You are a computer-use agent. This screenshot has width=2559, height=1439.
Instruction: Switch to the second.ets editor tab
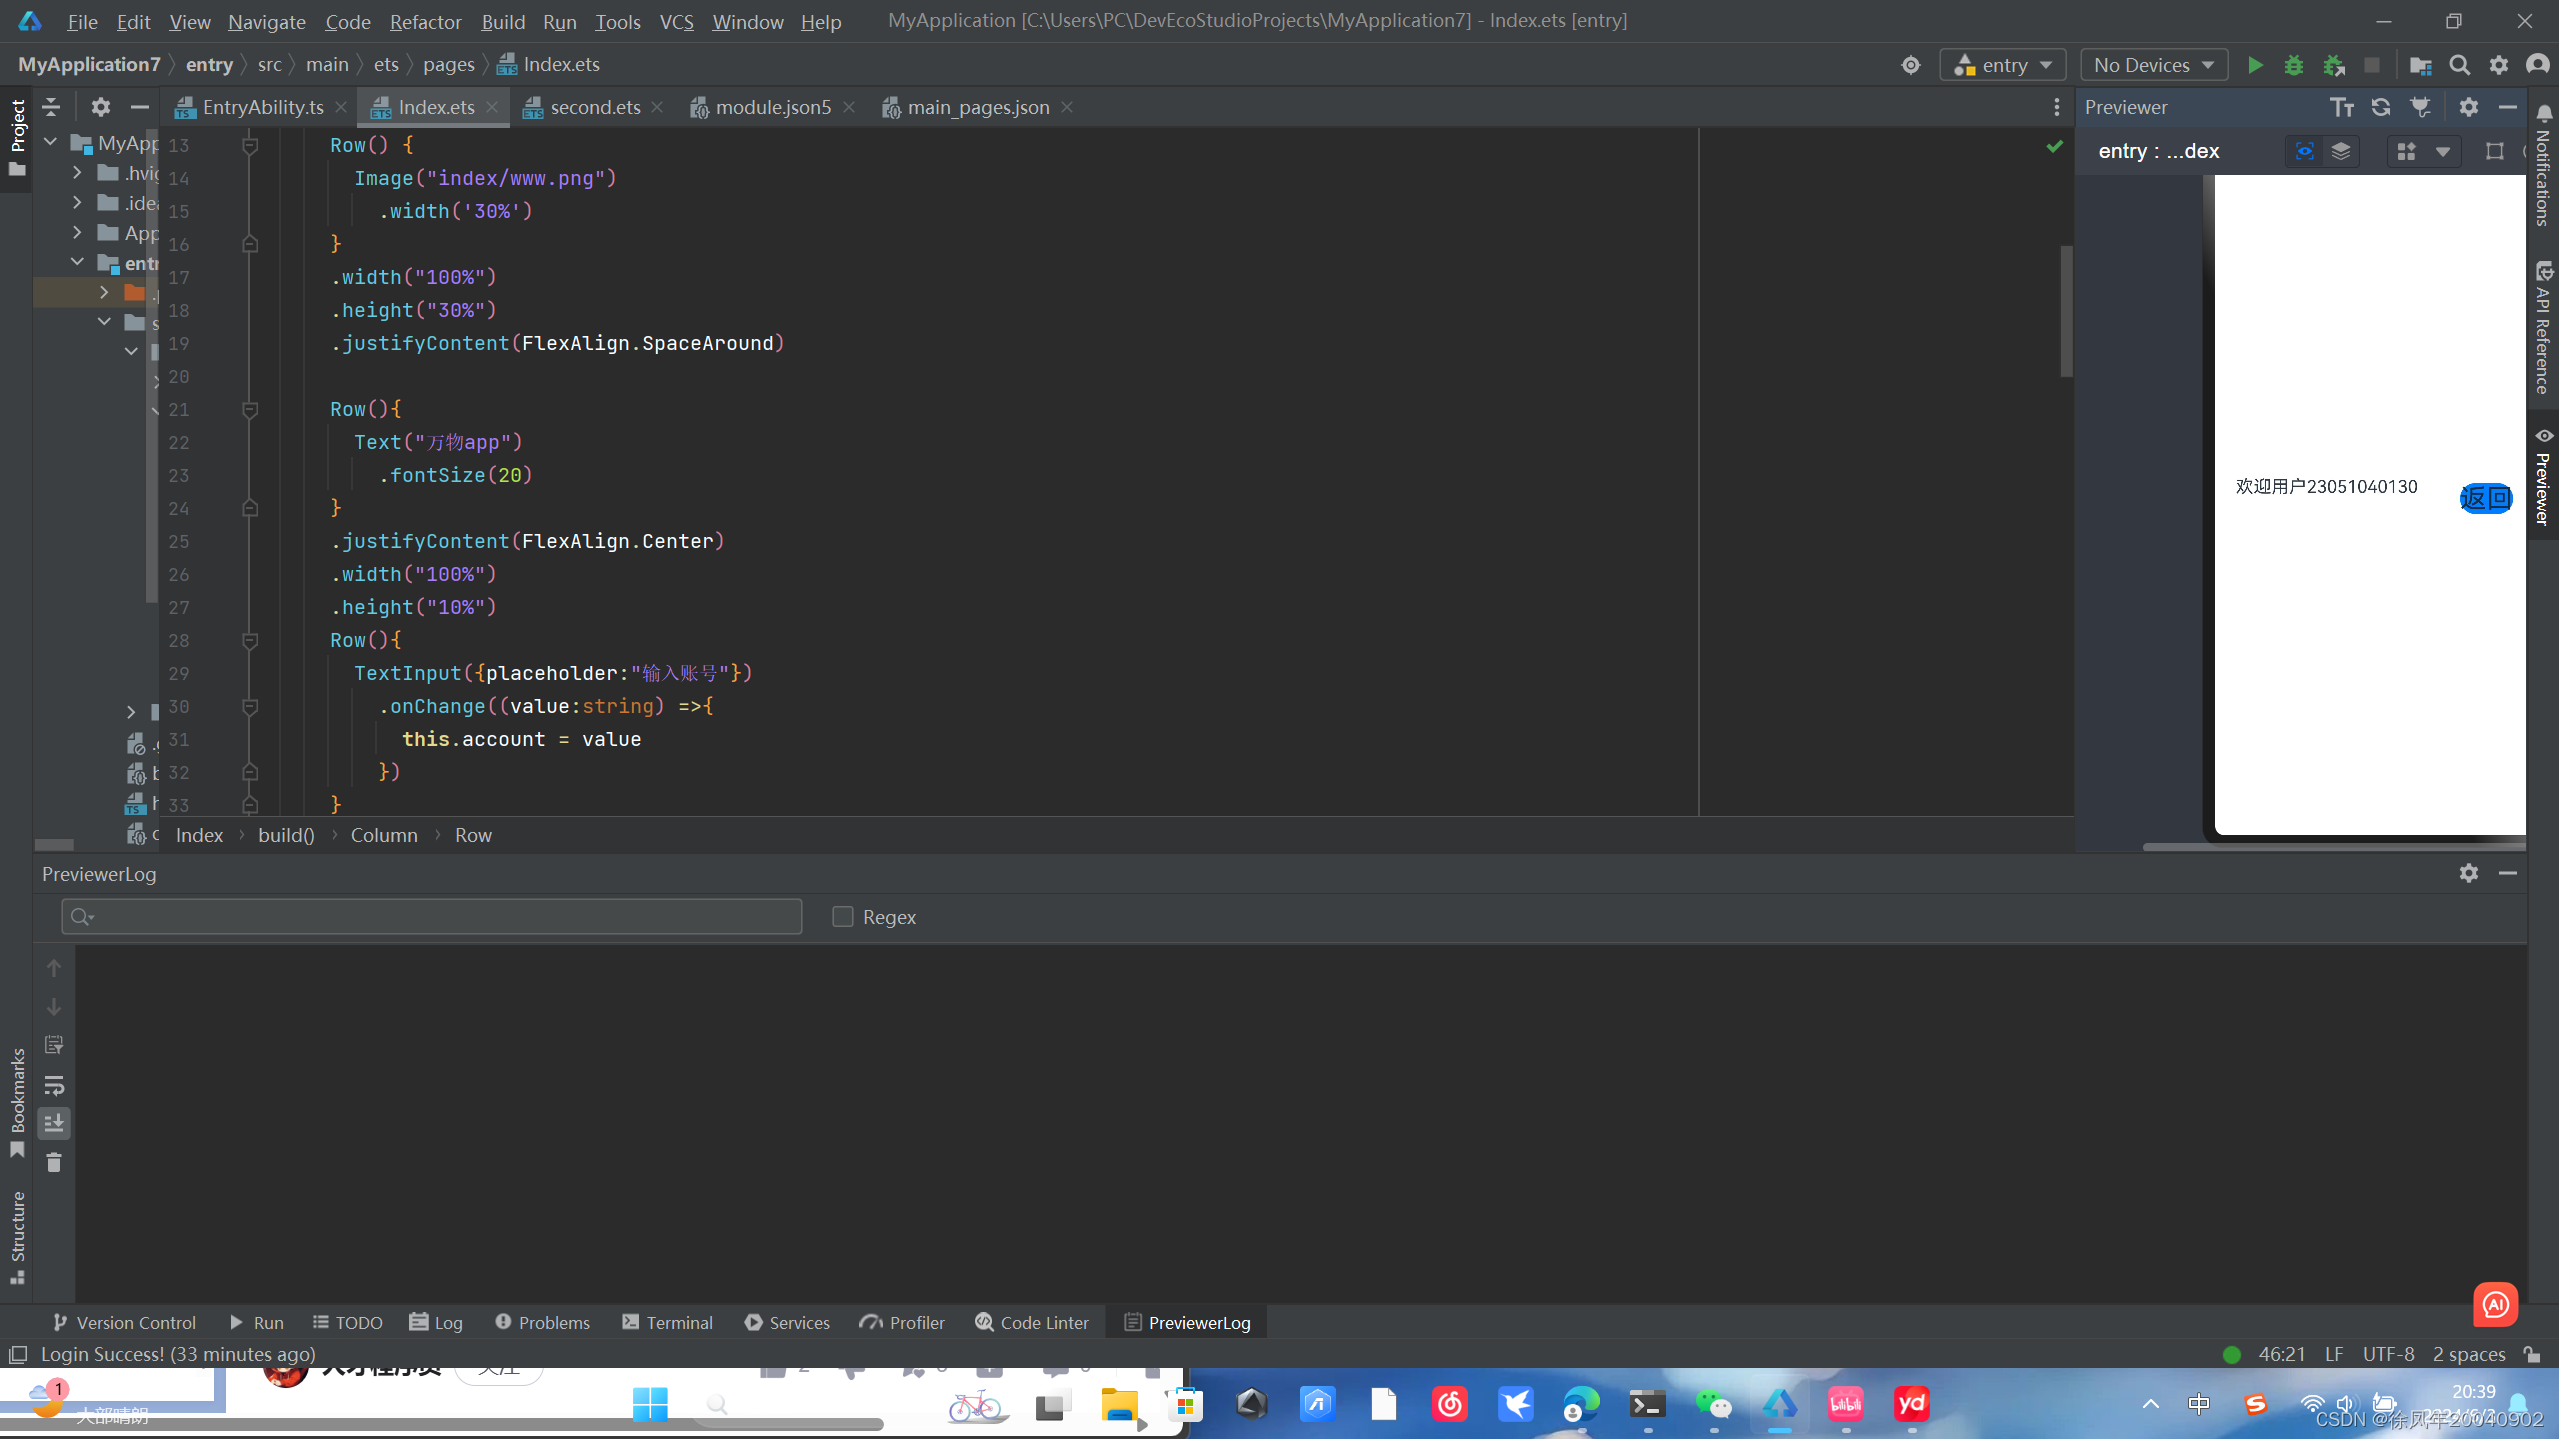(x=594, y=107)
